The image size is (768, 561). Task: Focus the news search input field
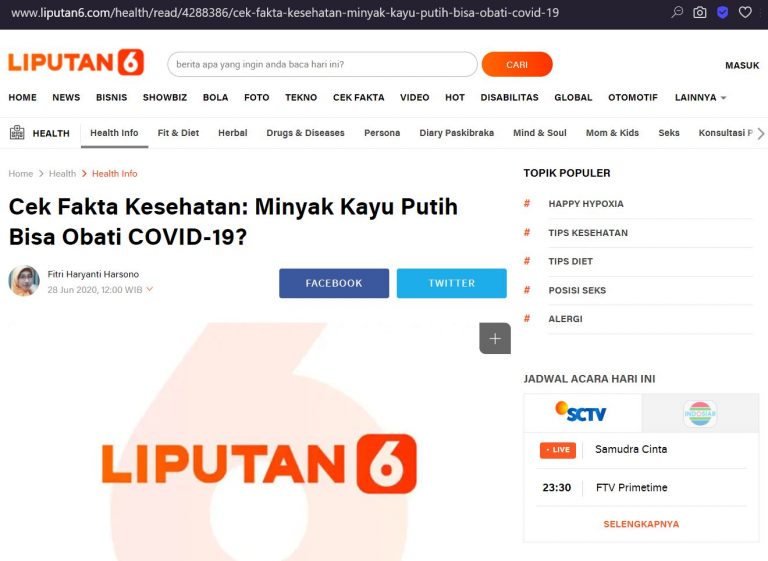coord(322,64)
